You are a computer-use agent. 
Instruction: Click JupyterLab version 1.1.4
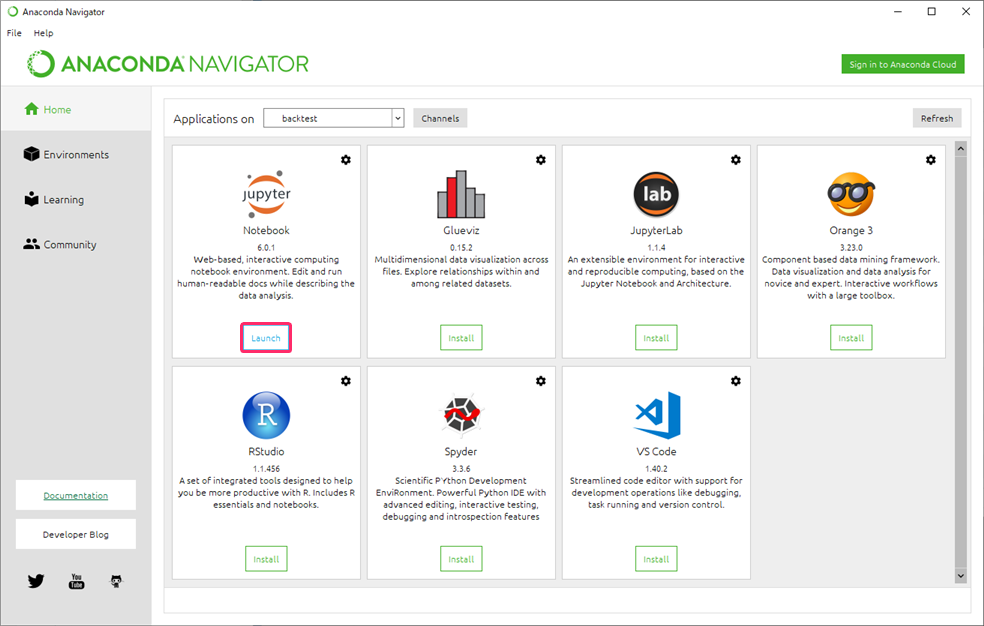click(656, 248)
